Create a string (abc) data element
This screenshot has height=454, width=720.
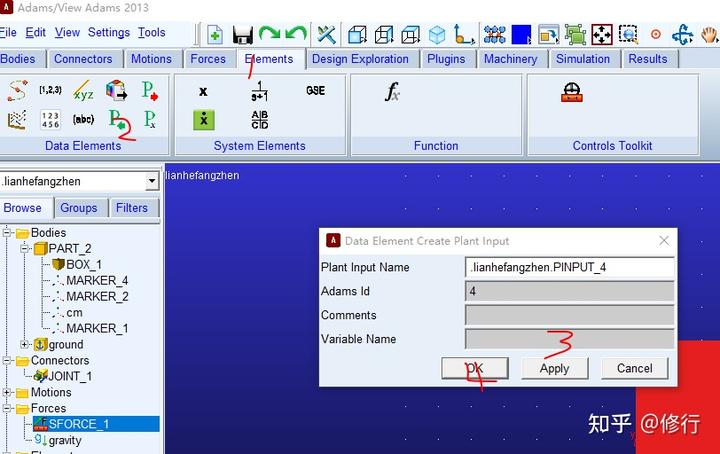click(x=83, y=119)
